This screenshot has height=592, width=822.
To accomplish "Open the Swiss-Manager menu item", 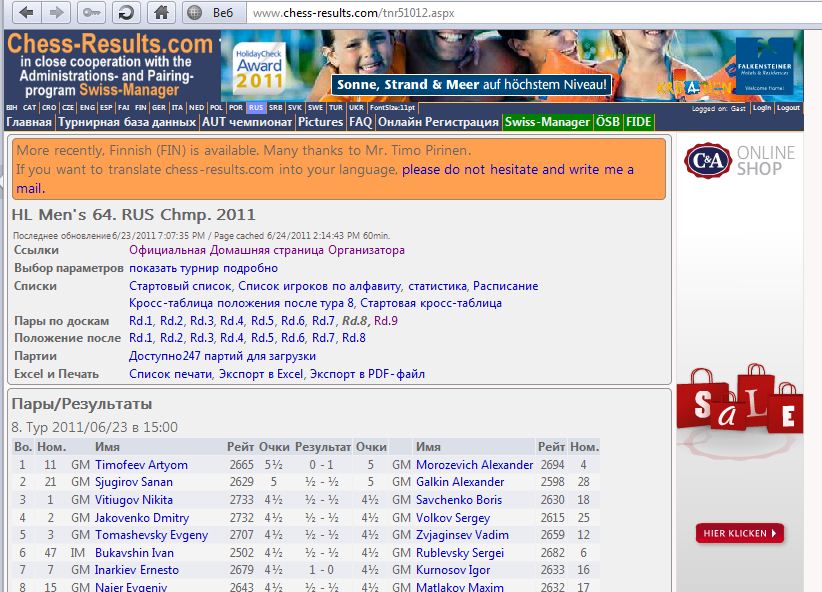I will tap(547, 122).
